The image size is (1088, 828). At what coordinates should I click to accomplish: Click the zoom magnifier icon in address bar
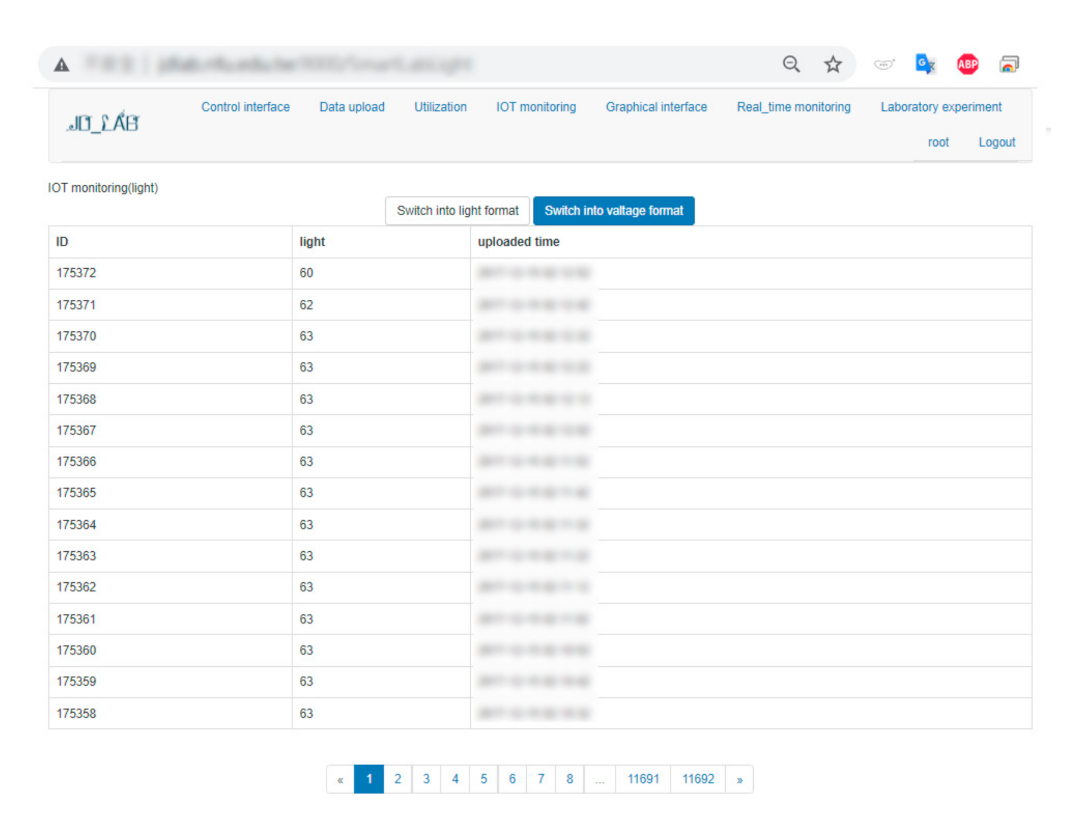click(x=791, y=65)
